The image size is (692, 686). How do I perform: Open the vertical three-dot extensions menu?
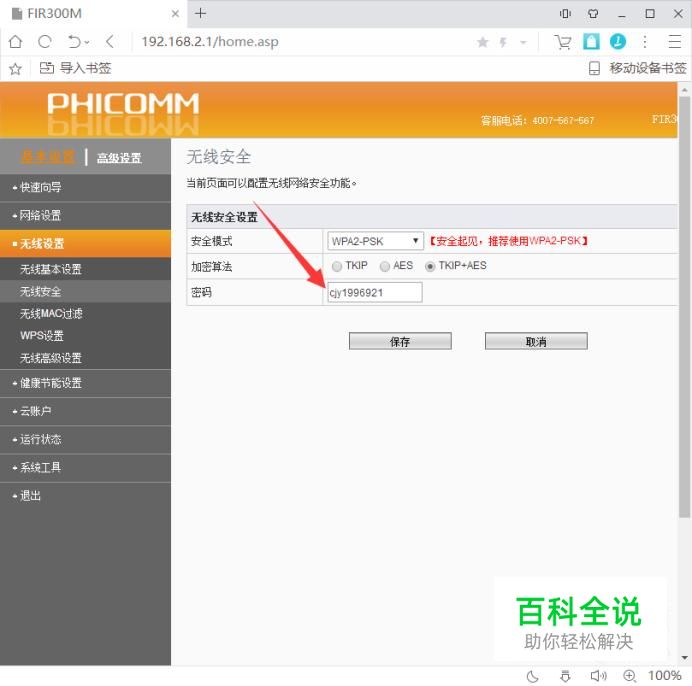click(645, 41)
